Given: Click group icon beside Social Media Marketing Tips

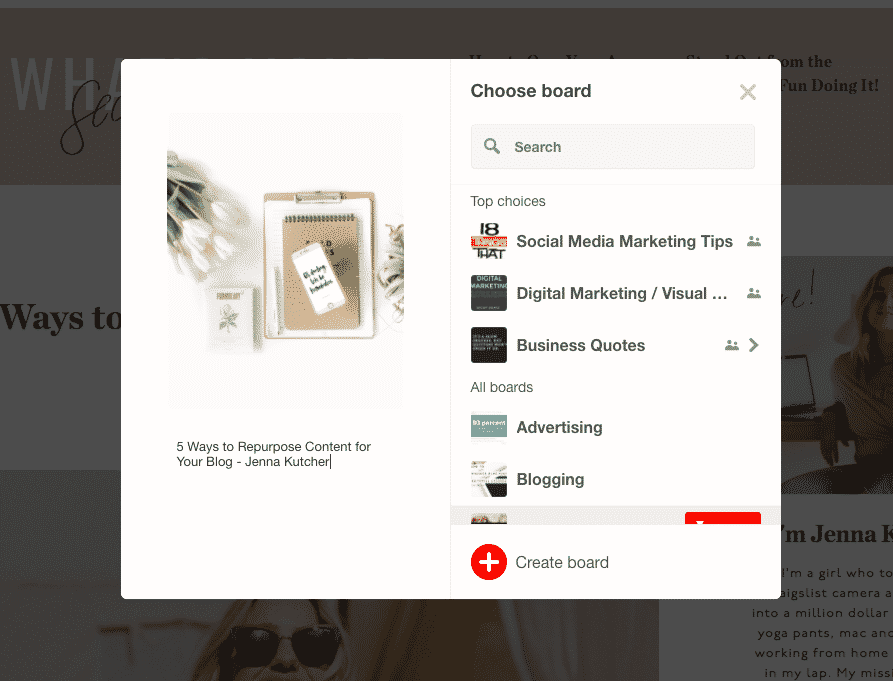Looking at the screenshot, I should 753,241.
